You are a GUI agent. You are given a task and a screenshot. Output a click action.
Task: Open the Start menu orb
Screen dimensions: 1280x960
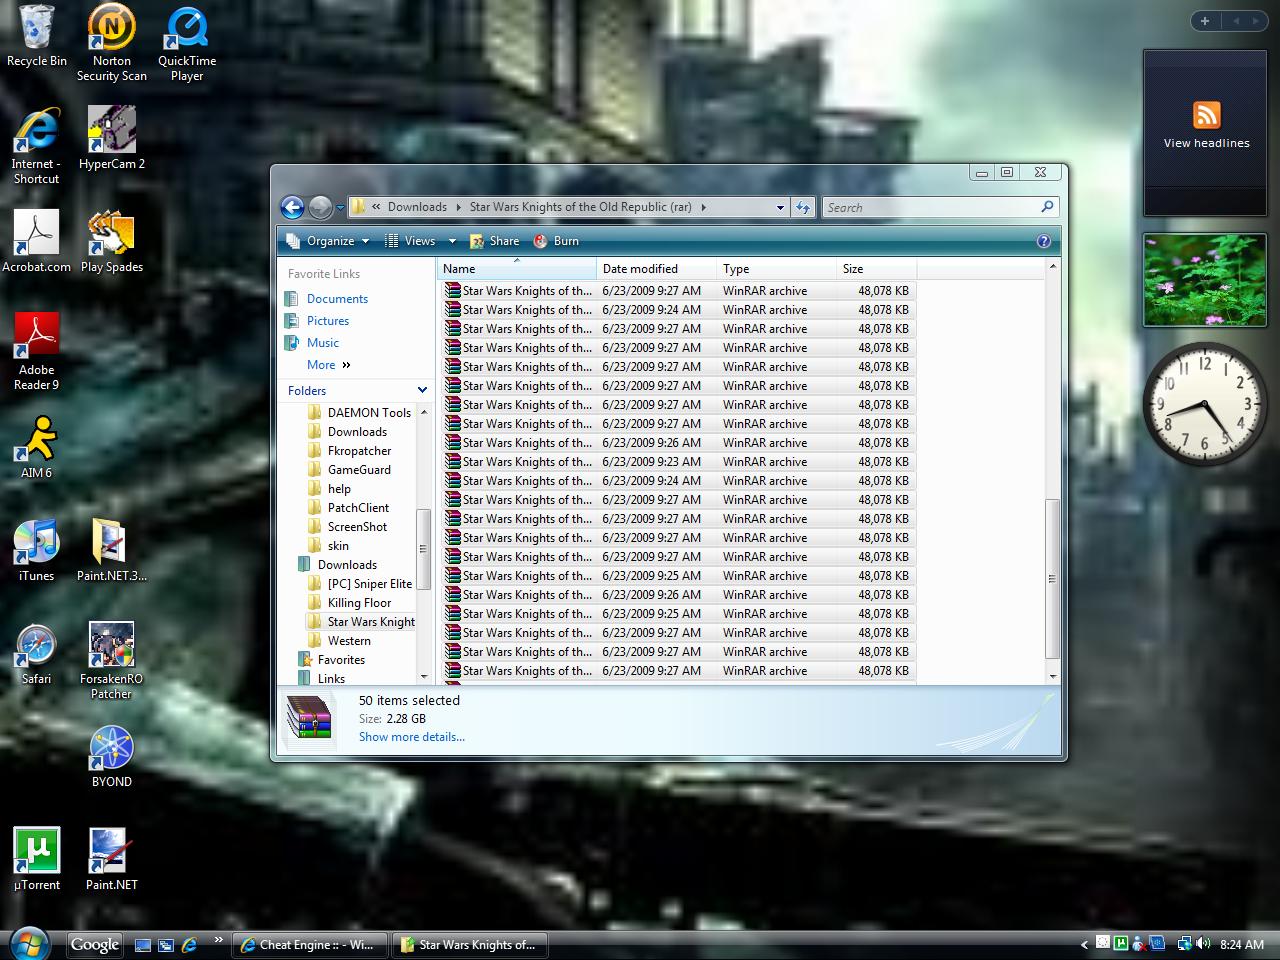(30, 944)
